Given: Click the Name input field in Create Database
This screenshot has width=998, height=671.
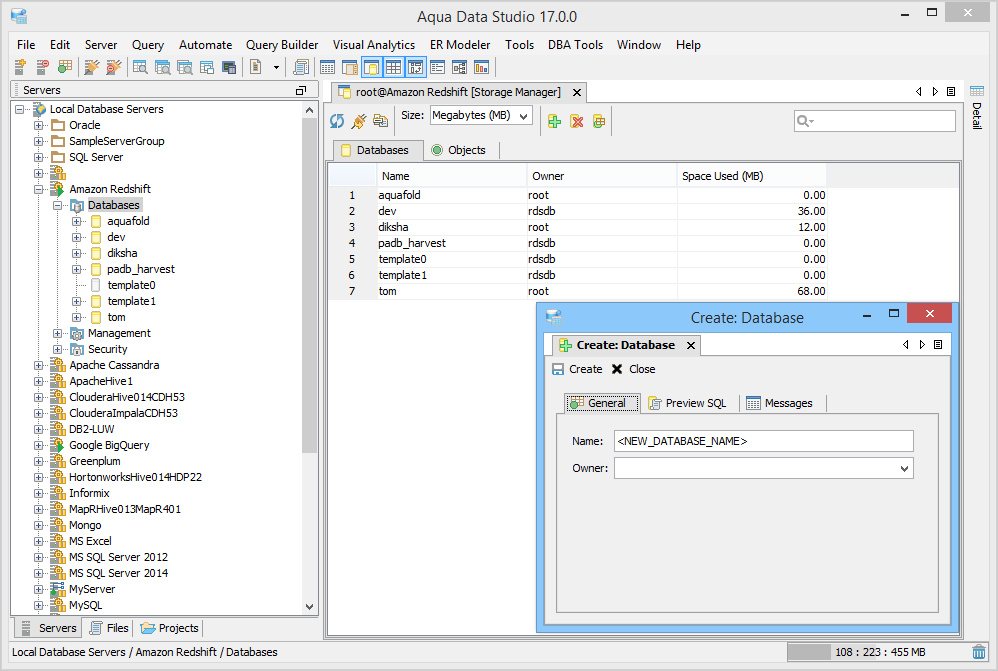Looking at the screenshot, I should (x=763, y=441).
